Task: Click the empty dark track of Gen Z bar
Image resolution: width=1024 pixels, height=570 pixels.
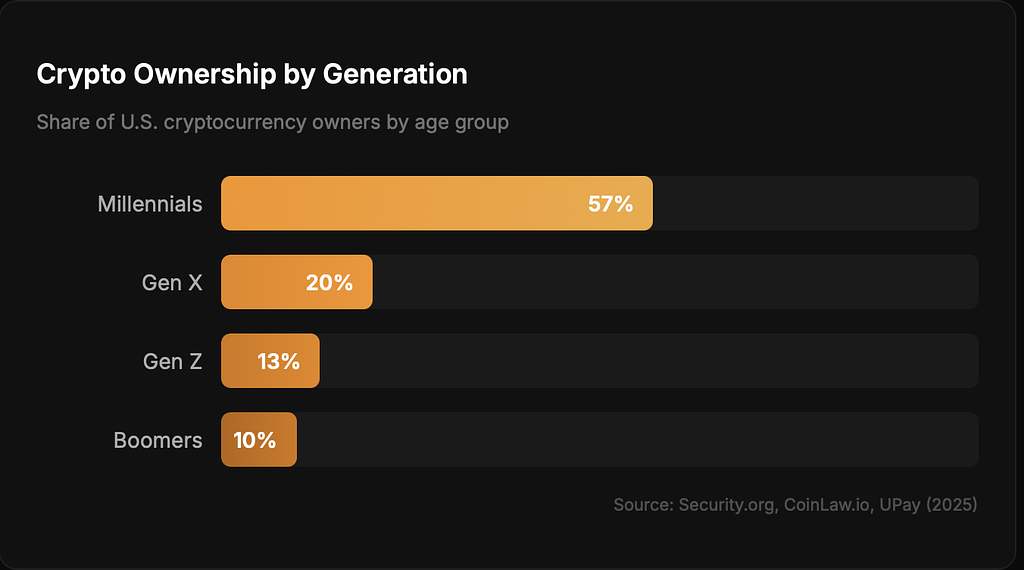Action: [x=648, y=361]
